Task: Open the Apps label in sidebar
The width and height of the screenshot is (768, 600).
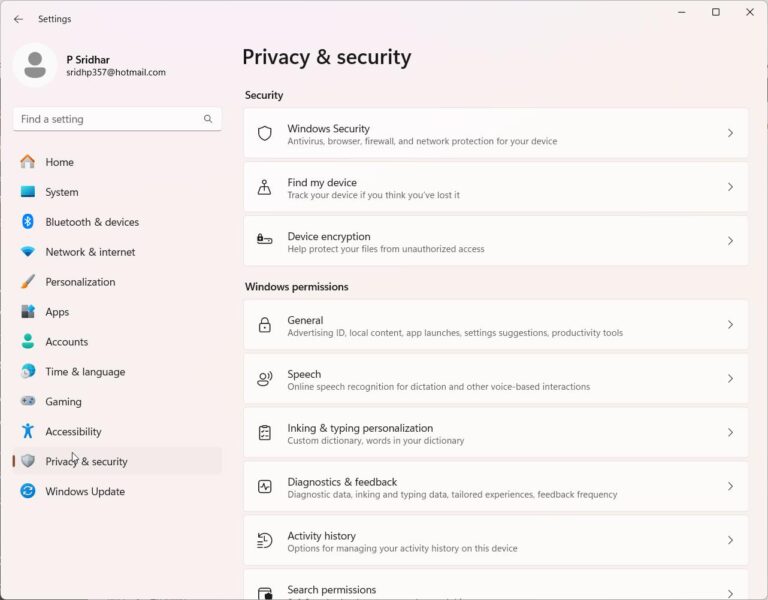Action: (x=57, y=312)
